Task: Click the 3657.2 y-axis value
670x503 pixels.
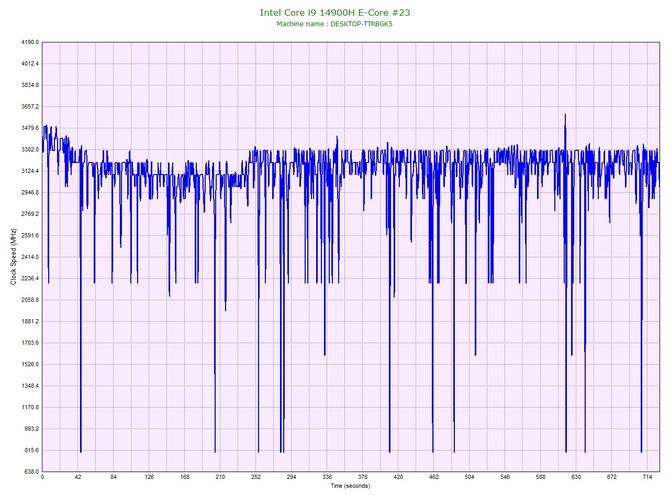Action: click(30, 106)
